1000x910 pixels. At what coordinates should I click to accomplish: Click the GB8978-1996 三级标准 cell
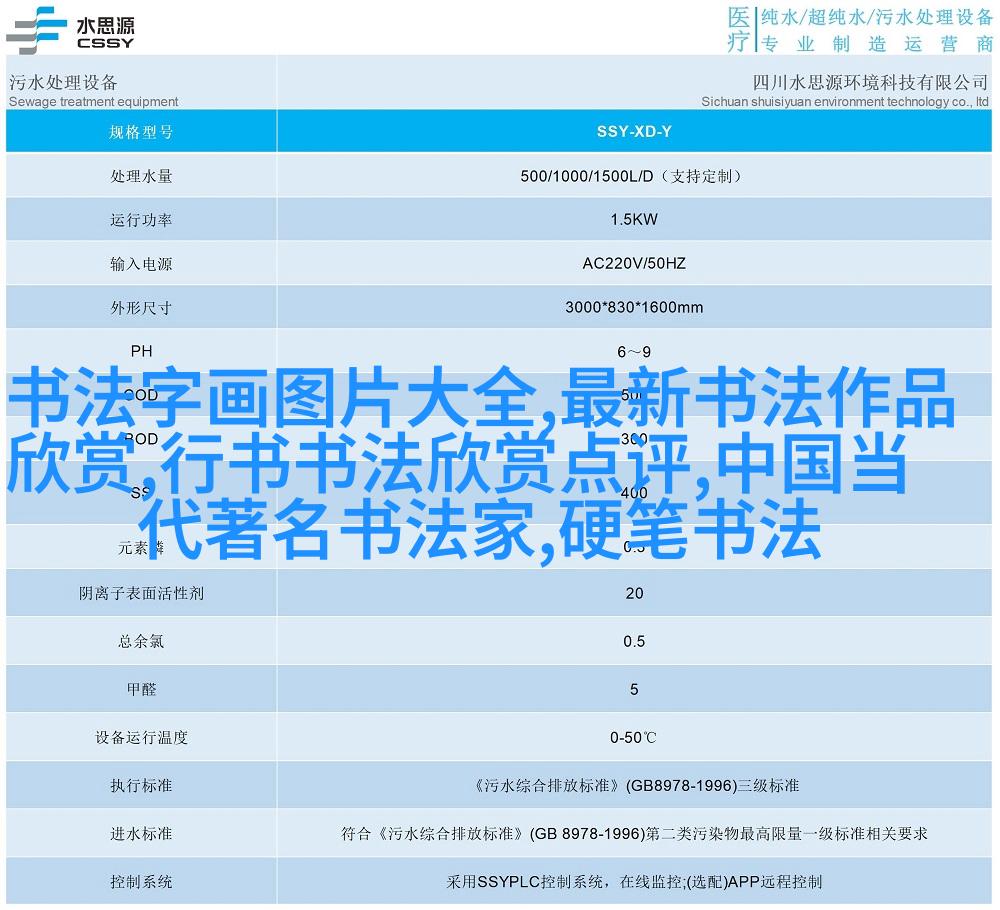634,786
